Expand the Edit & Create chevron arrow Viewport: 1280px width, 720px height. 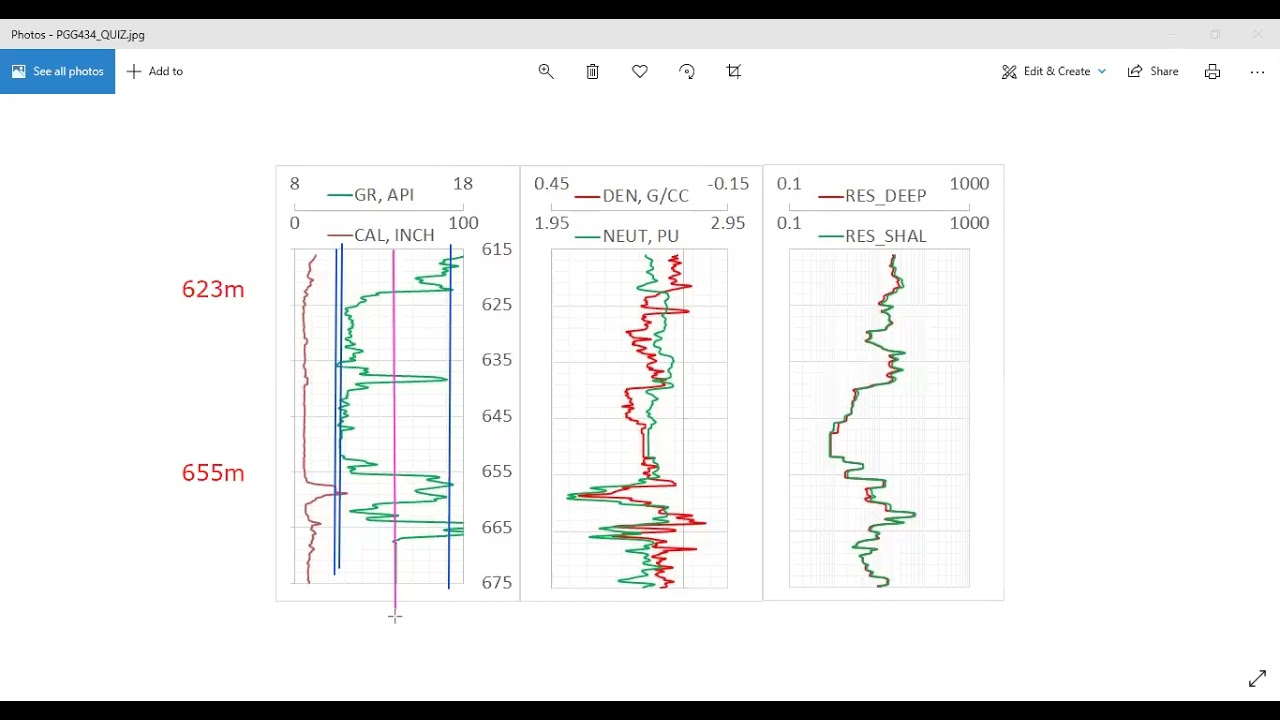pyautogui.click(x=1102, y=71)
